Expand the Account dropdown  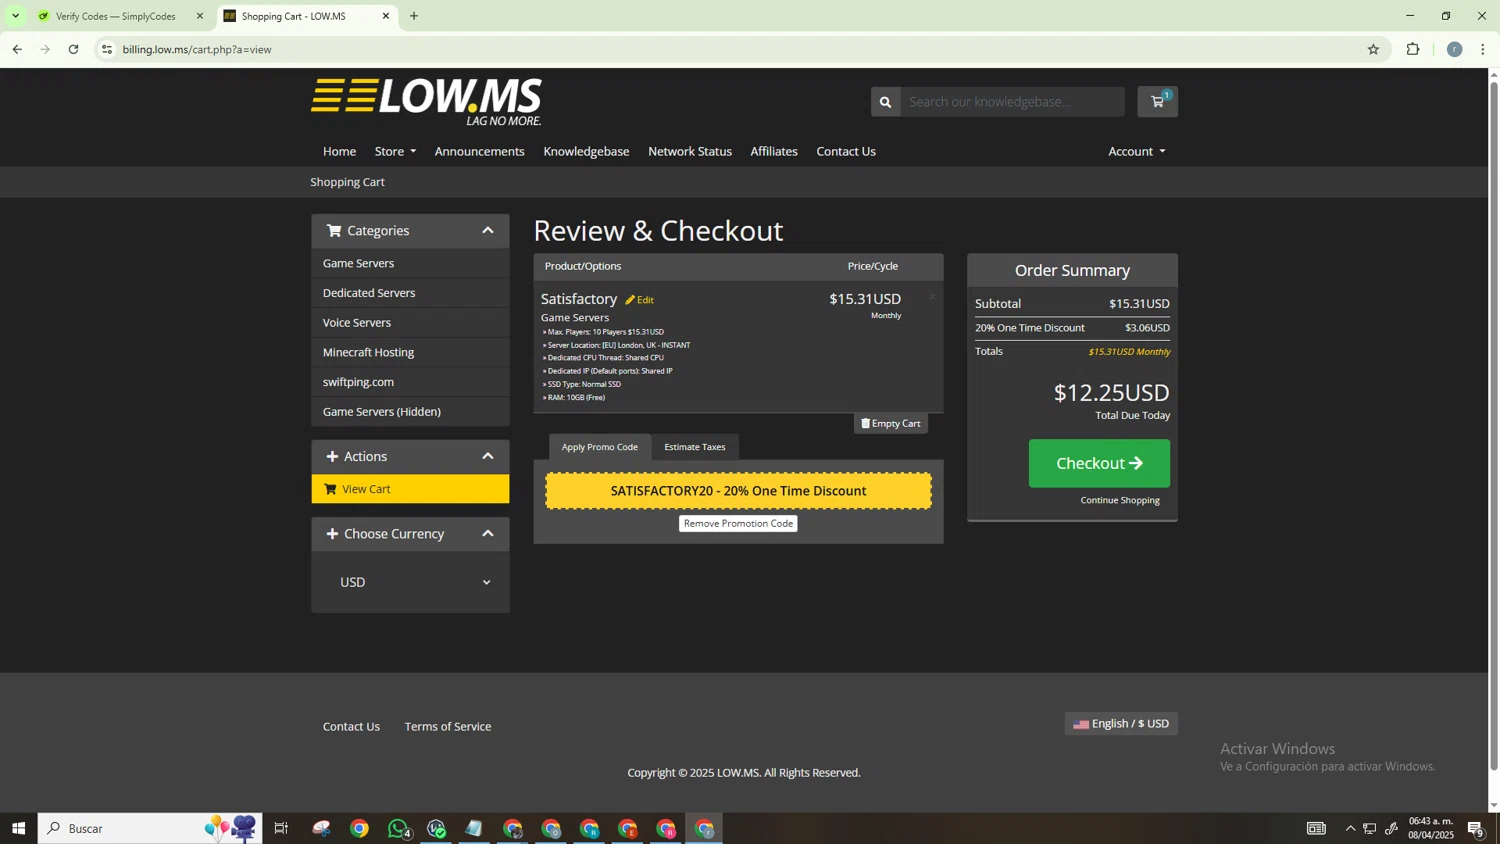(1136, 151)
